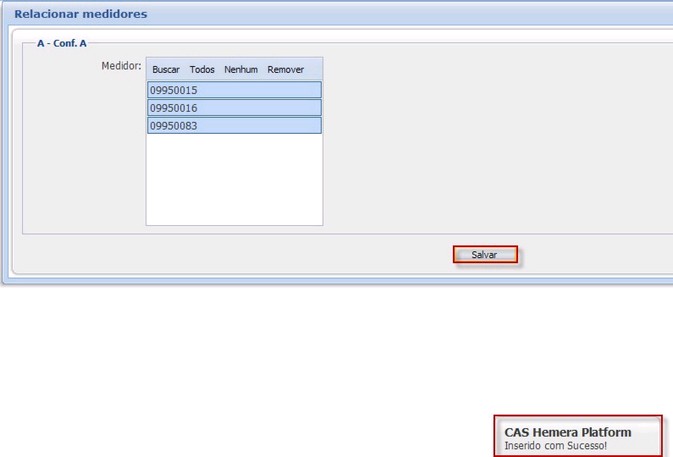Click gray space left of the Salvar button
Screen dimensions: 673x457
300,255
